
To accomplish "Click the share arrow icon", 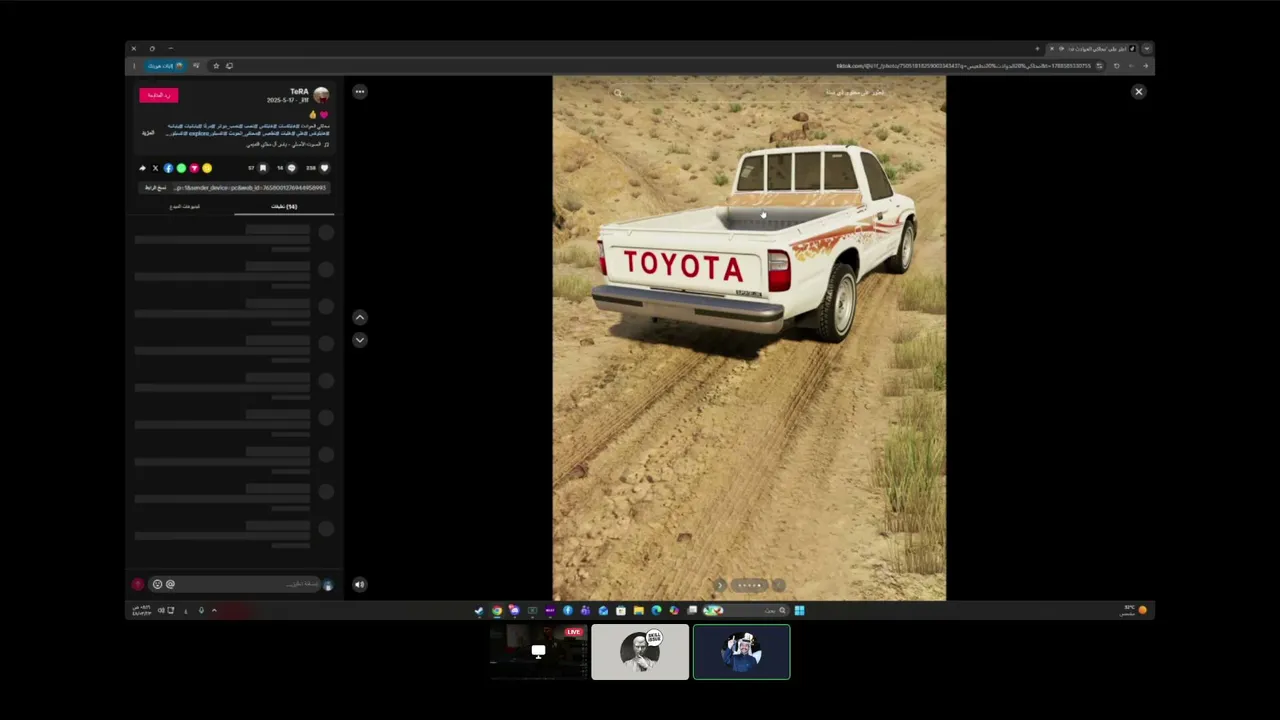I will (x=142, y=168).
